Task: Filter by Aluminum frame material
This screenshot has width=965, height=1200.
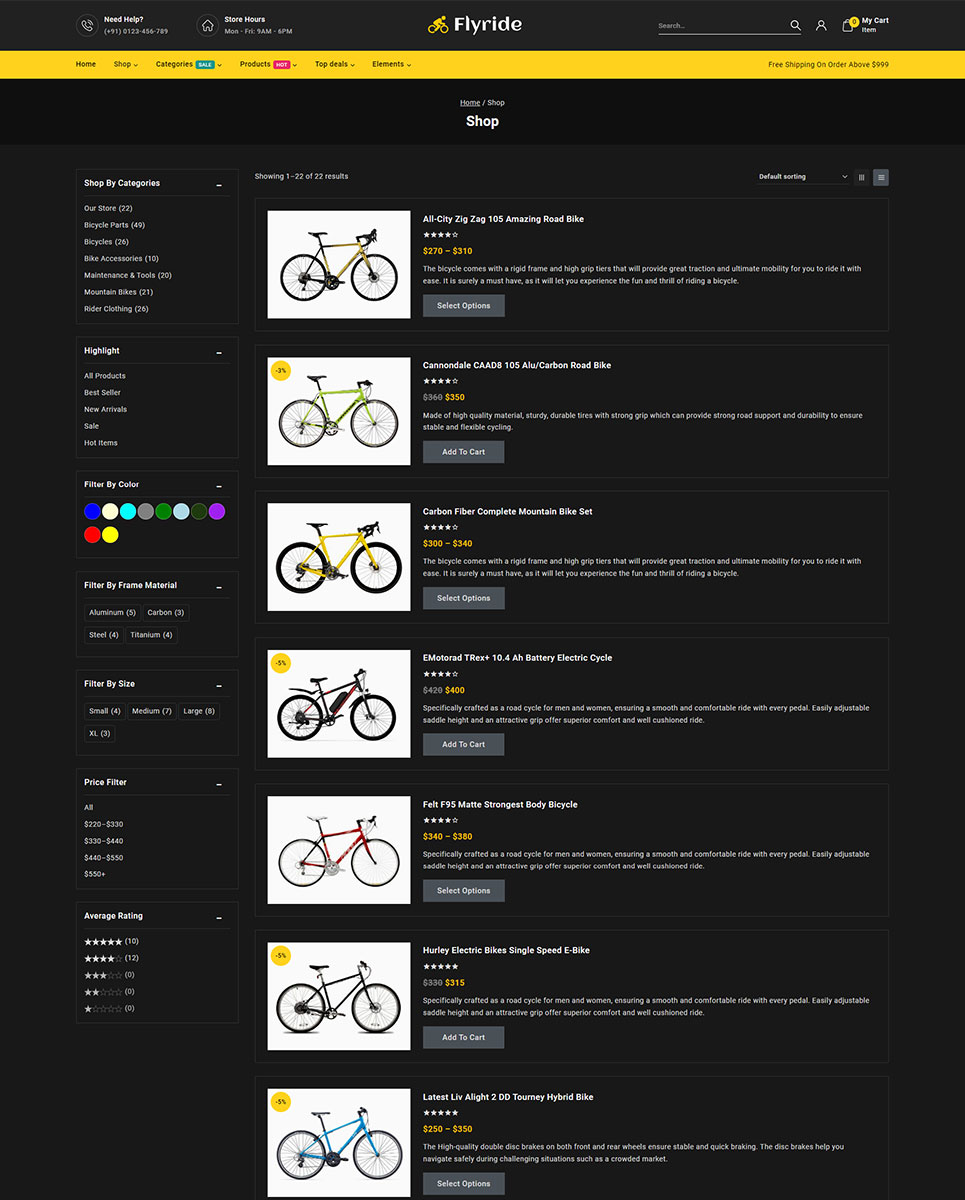Action: 112,613
